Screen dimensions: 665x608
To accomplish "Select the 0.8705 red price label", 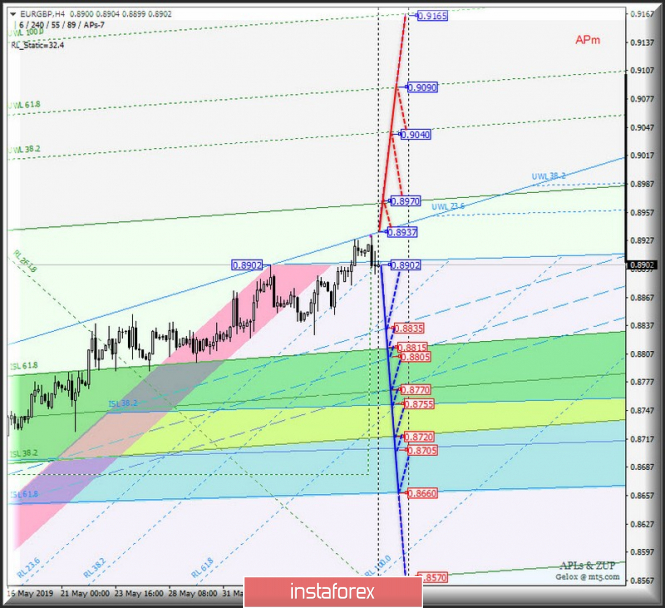I will [422, 450].
